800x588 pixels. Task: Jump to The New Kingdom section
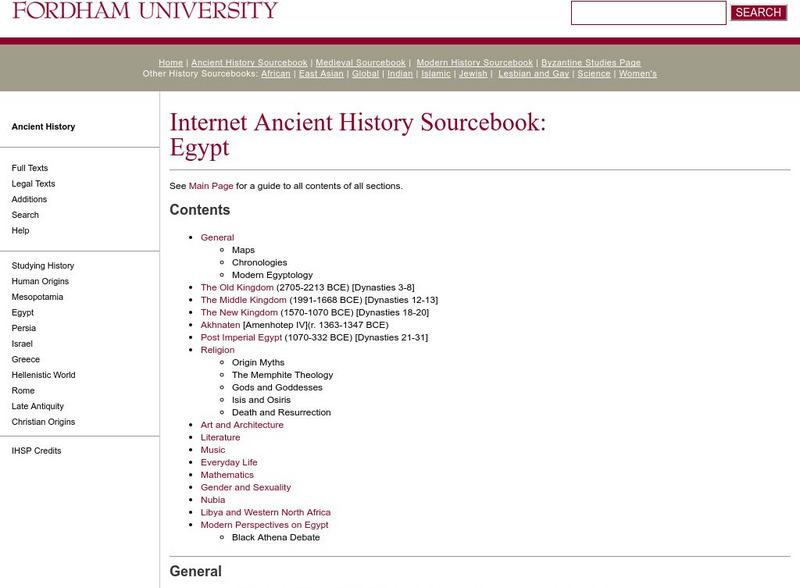click(x=239, y=312)
